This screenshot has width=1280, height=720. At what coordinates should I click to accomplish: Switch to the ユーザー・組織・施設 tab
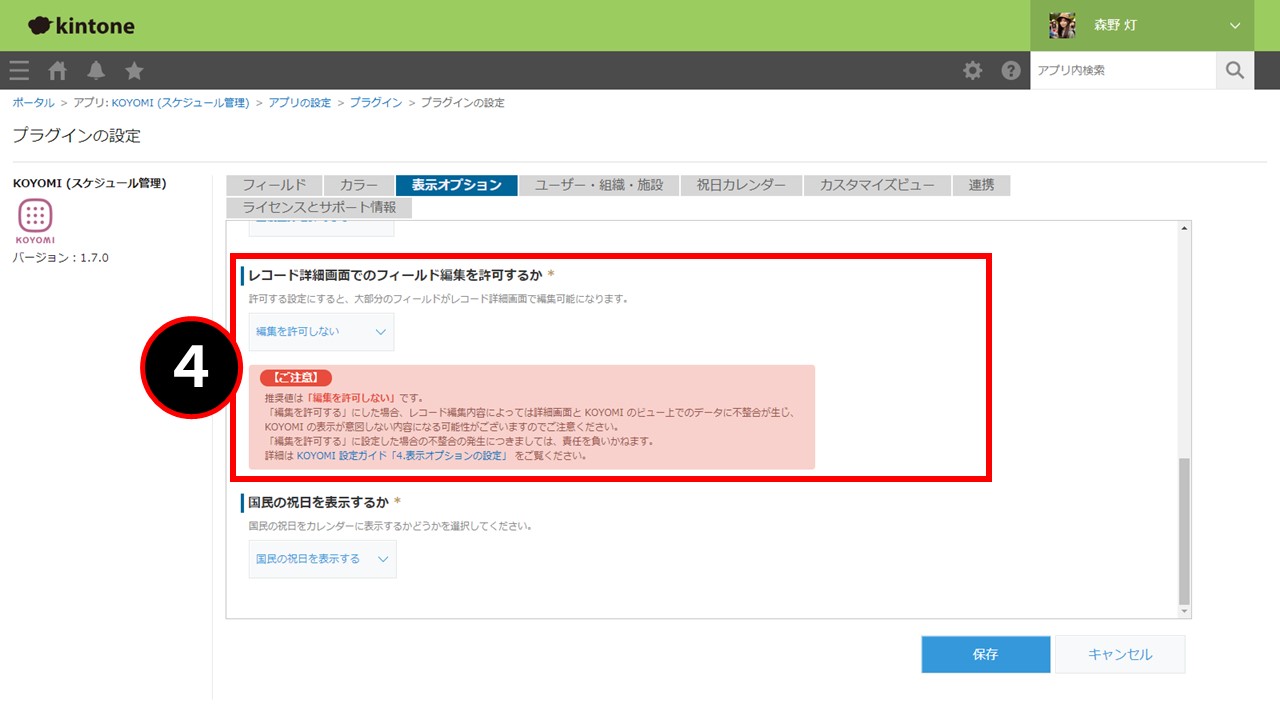click(x=599, y=185)
